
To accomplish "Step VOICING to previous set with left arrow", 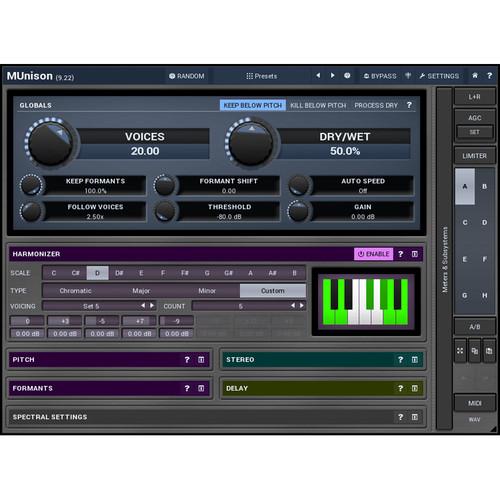I will tap(143, 305).
